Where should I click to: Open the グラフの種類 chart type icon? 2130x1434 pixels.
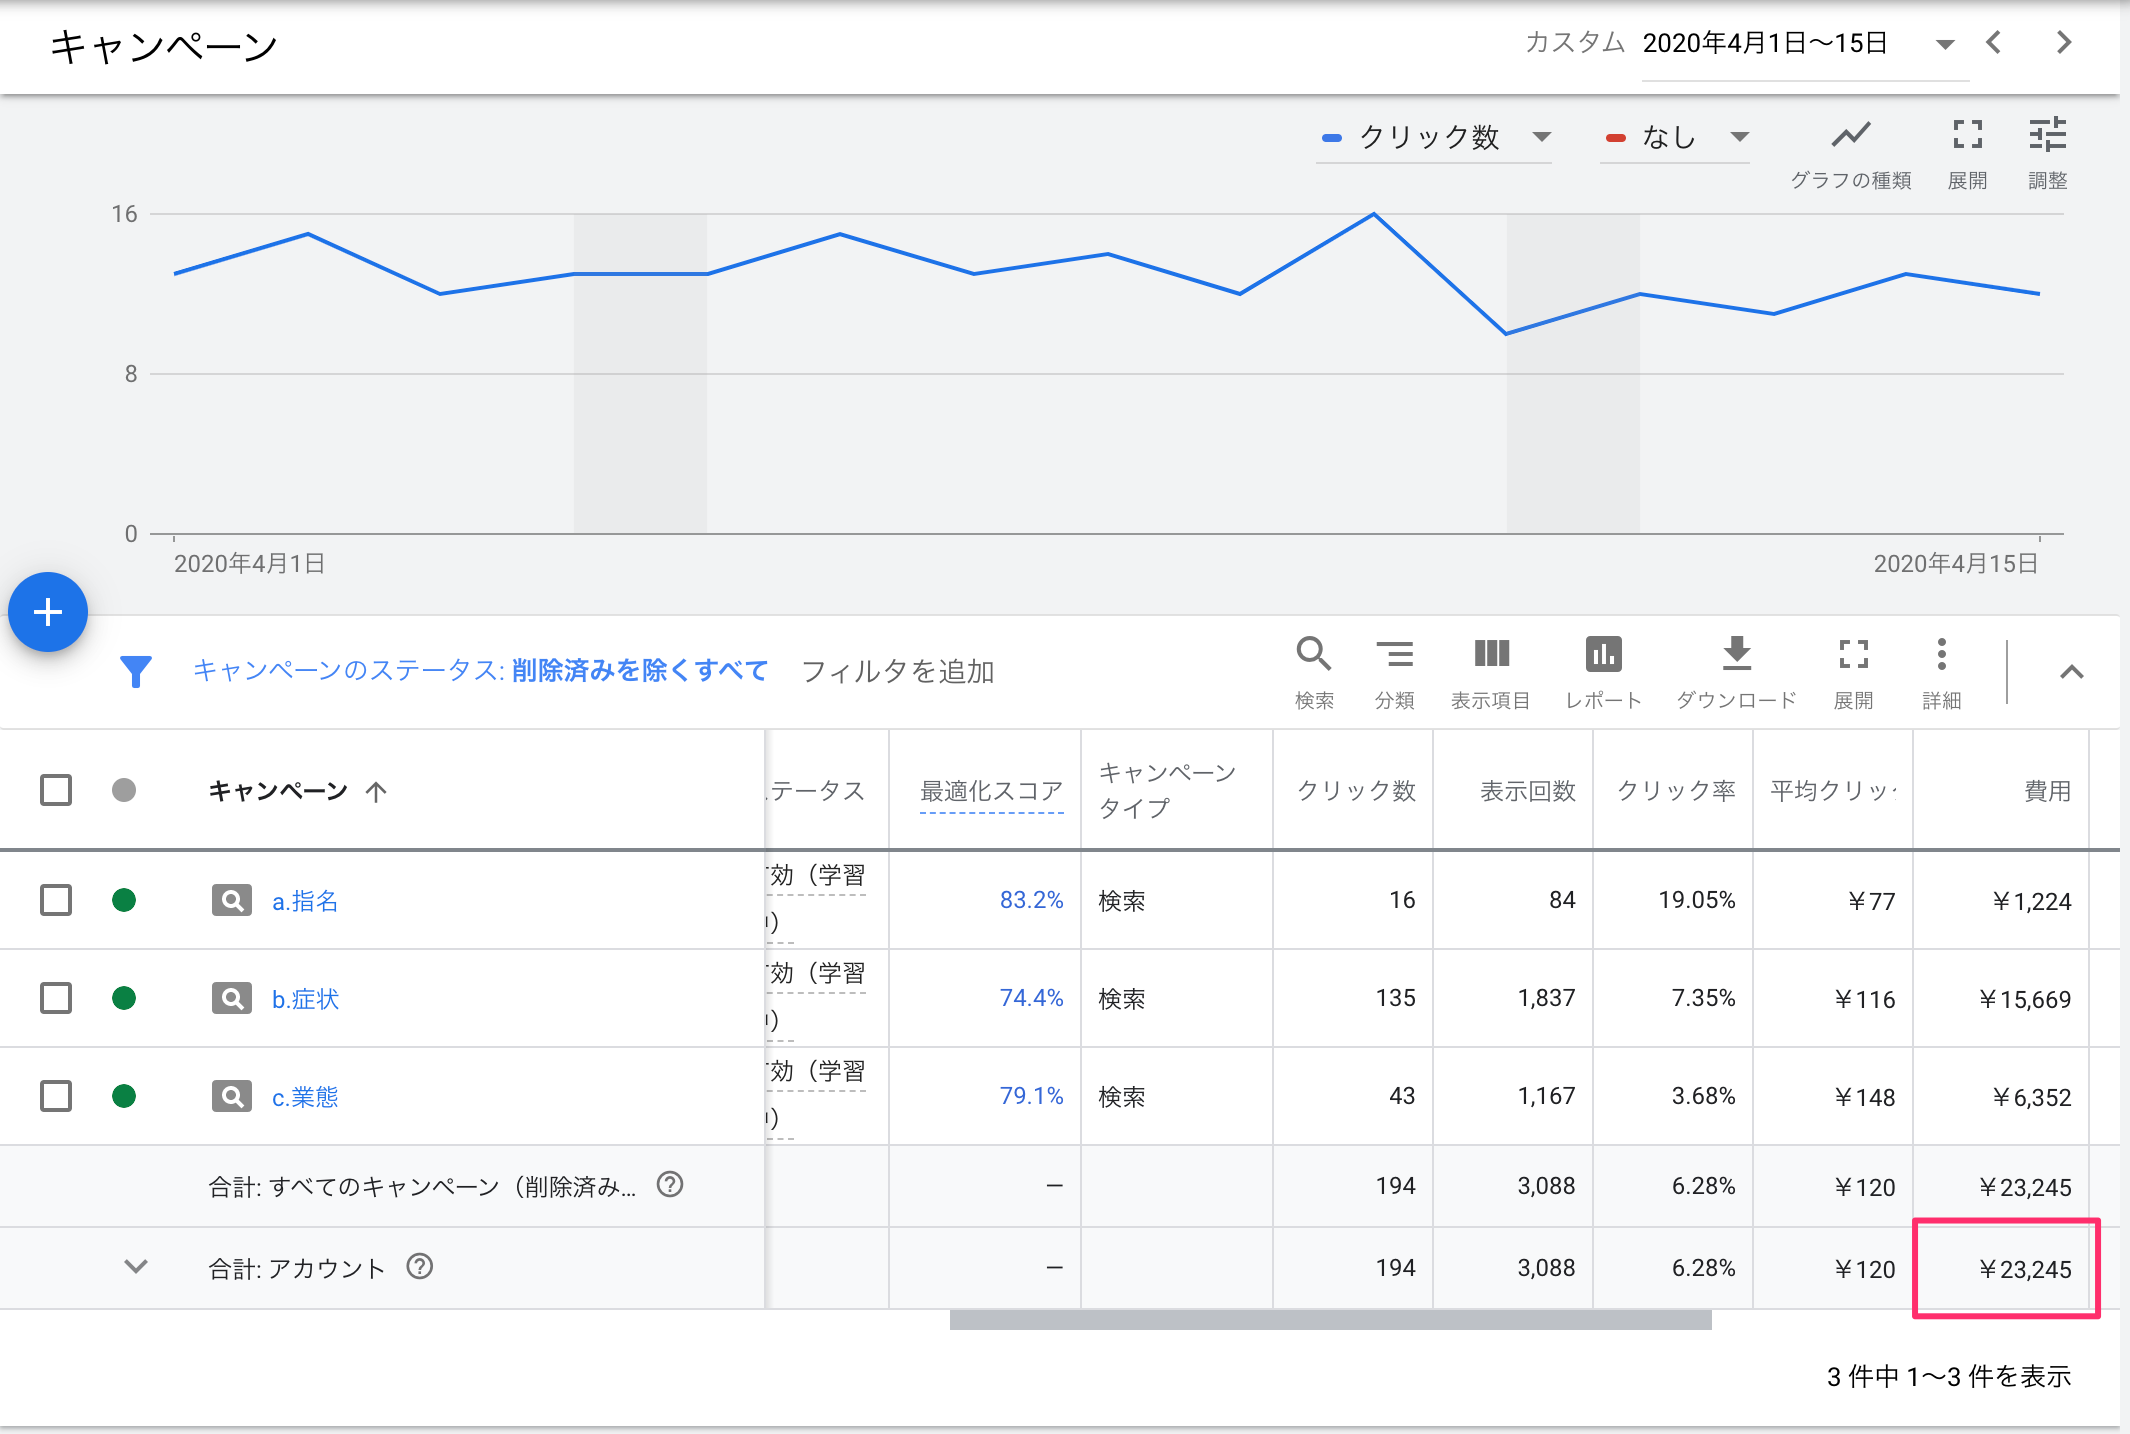click(1851, 135)
